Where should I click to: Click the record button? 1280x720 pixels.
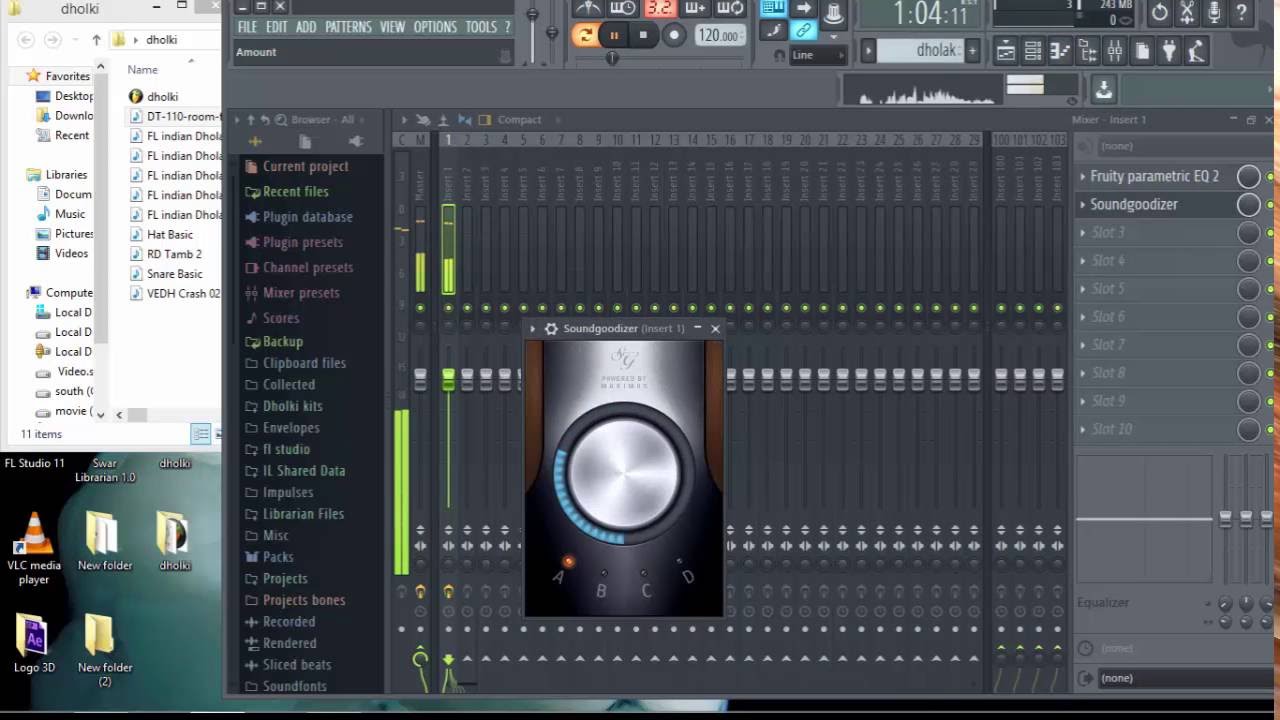click(x=674, y=35)
